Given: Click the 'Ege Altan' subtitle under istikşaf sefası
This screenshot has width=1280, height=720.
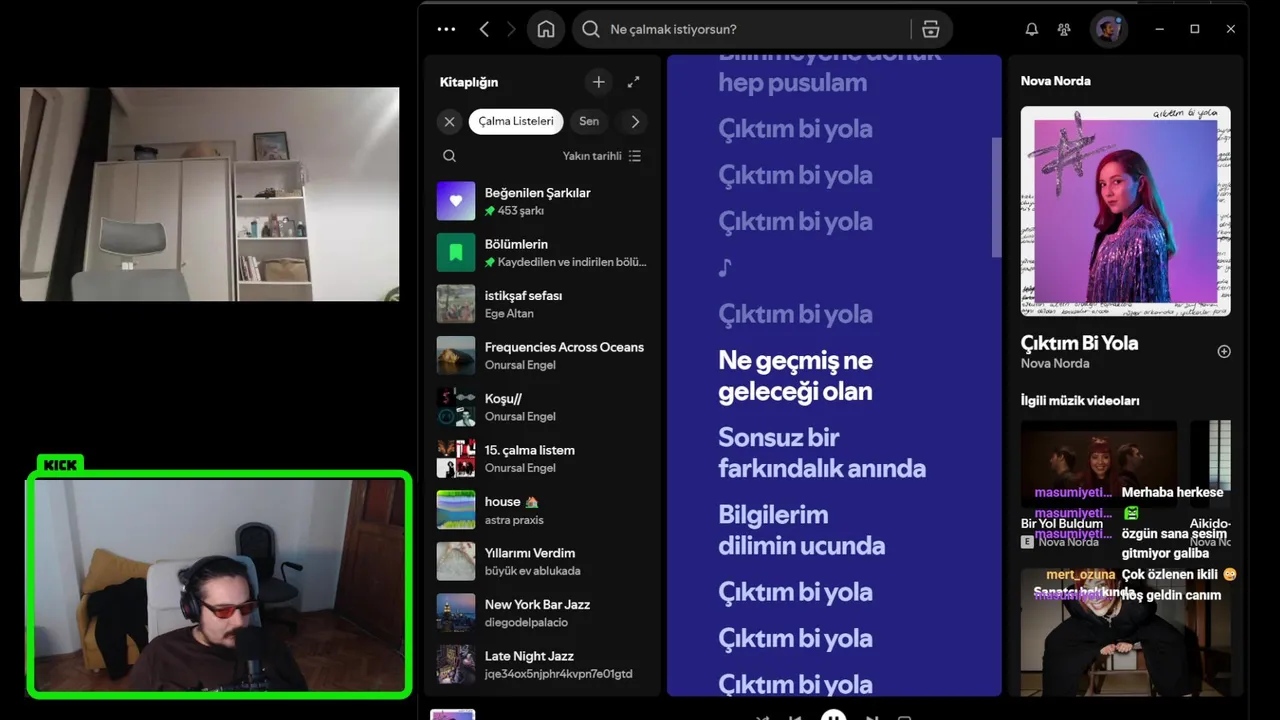Looking at the screenshot, I should point(509,314).
